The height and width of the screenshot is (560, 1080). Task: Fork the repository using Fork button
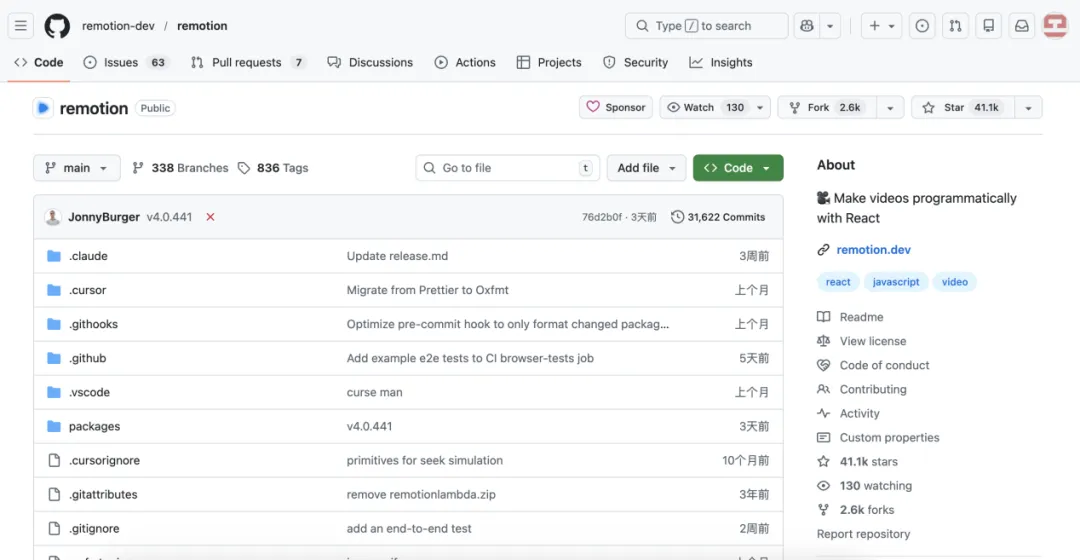click(827, 107)
